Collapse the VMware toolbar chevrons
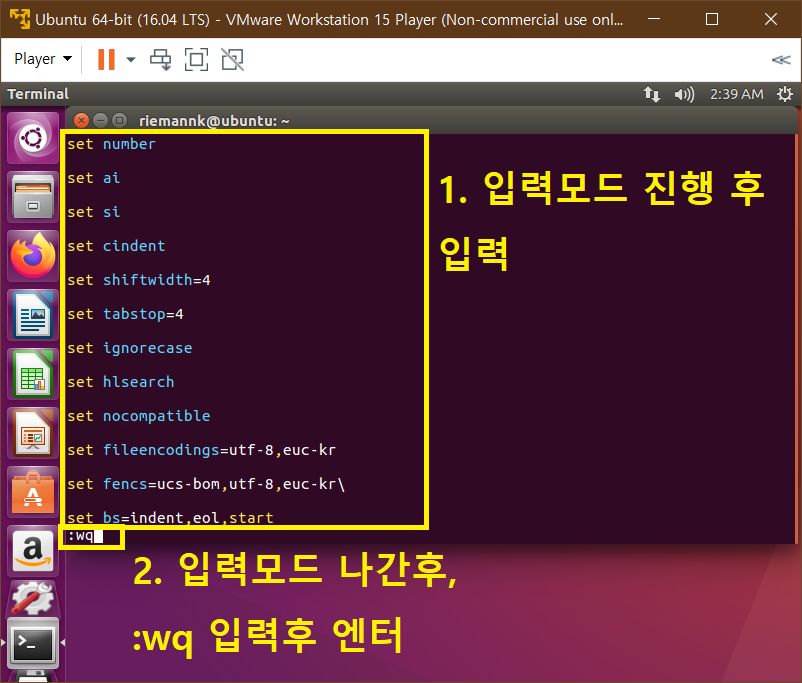This screenshot has height=683, width=802. tap(781, 60)
